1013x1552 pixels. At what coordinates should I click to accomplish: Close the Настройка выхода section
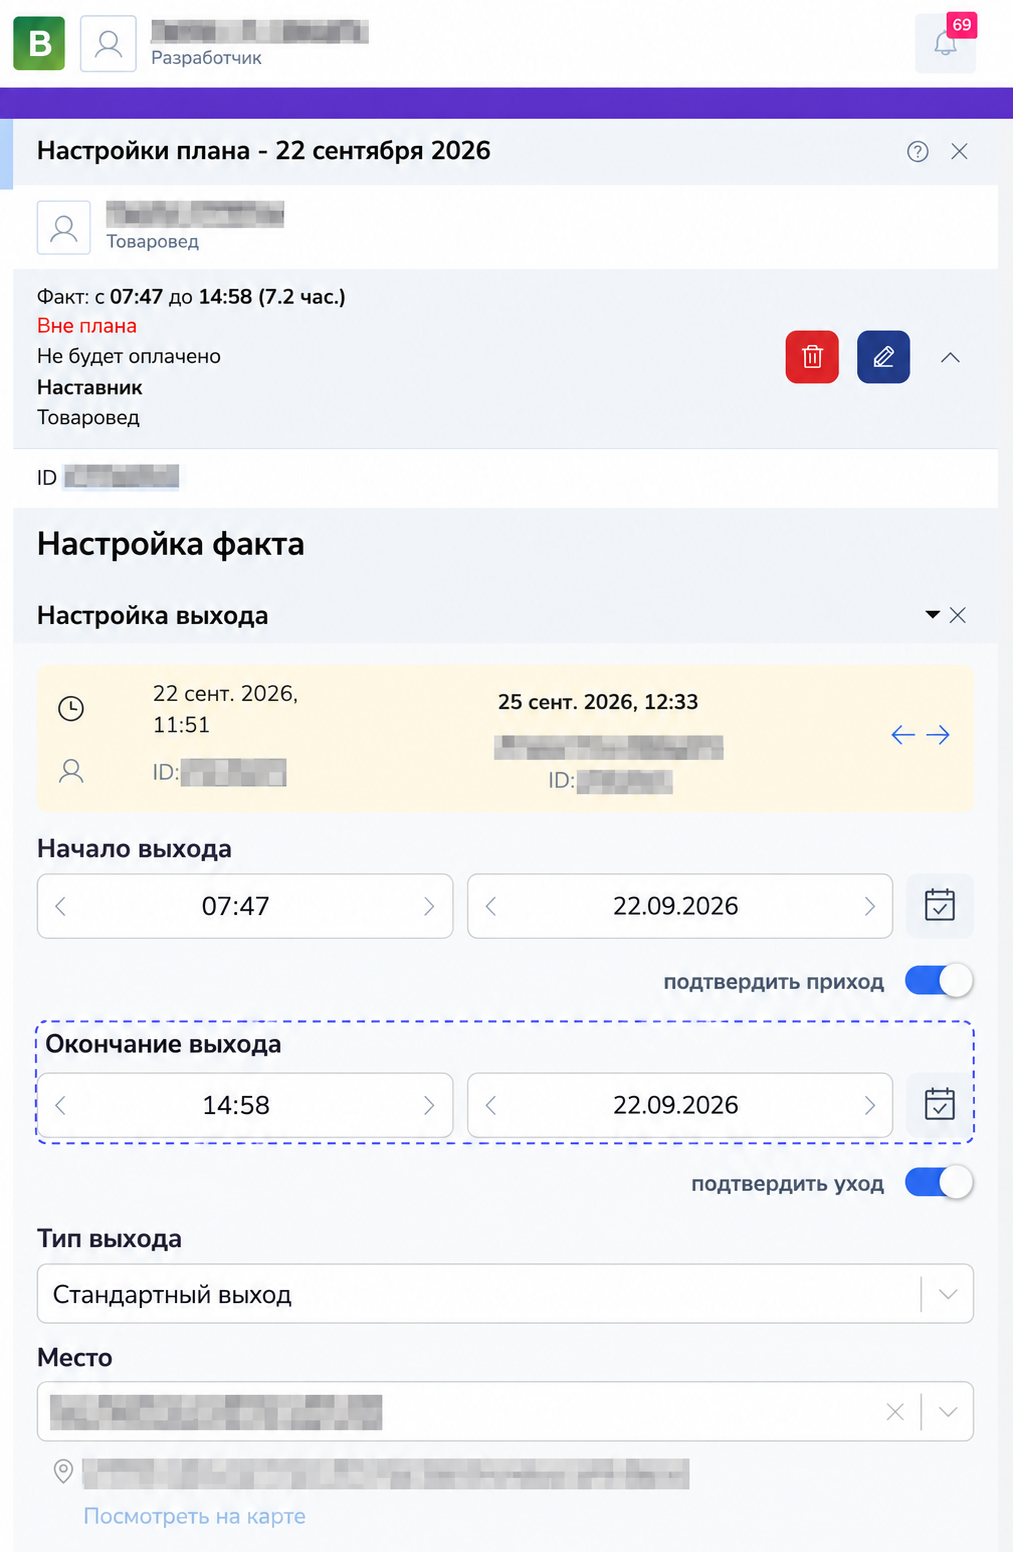[958, 615]
